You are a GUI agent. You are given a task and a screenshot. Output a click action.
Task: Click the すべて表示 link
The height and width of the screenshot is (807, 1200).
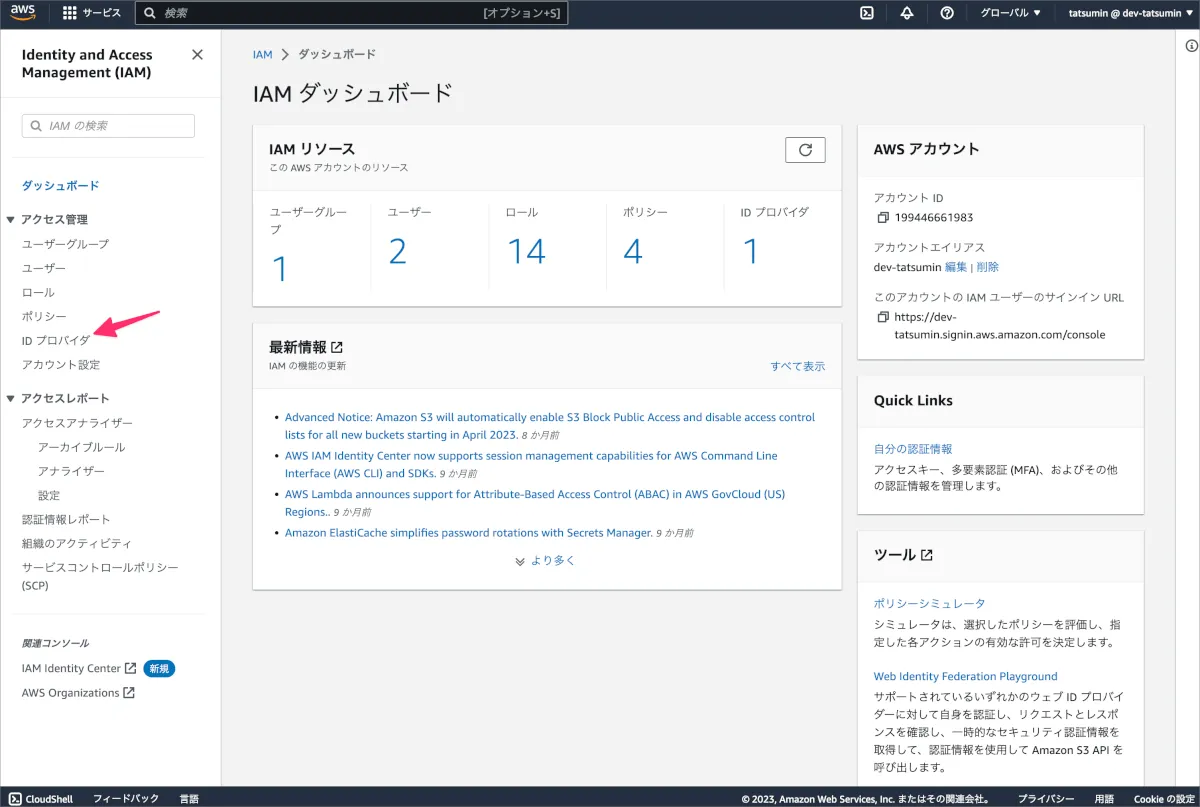pyautogui.click(x=797, y=366)
